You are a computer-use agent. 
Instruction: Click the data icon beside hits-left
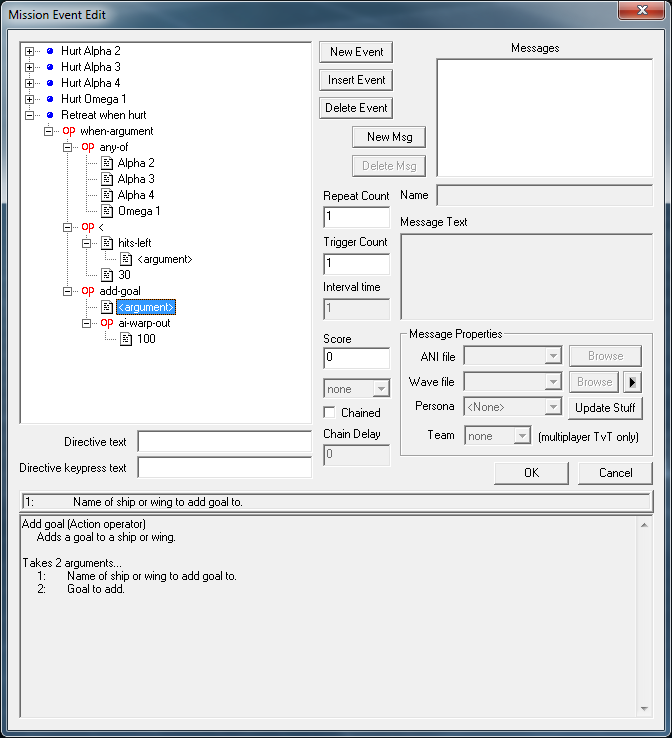107,243
